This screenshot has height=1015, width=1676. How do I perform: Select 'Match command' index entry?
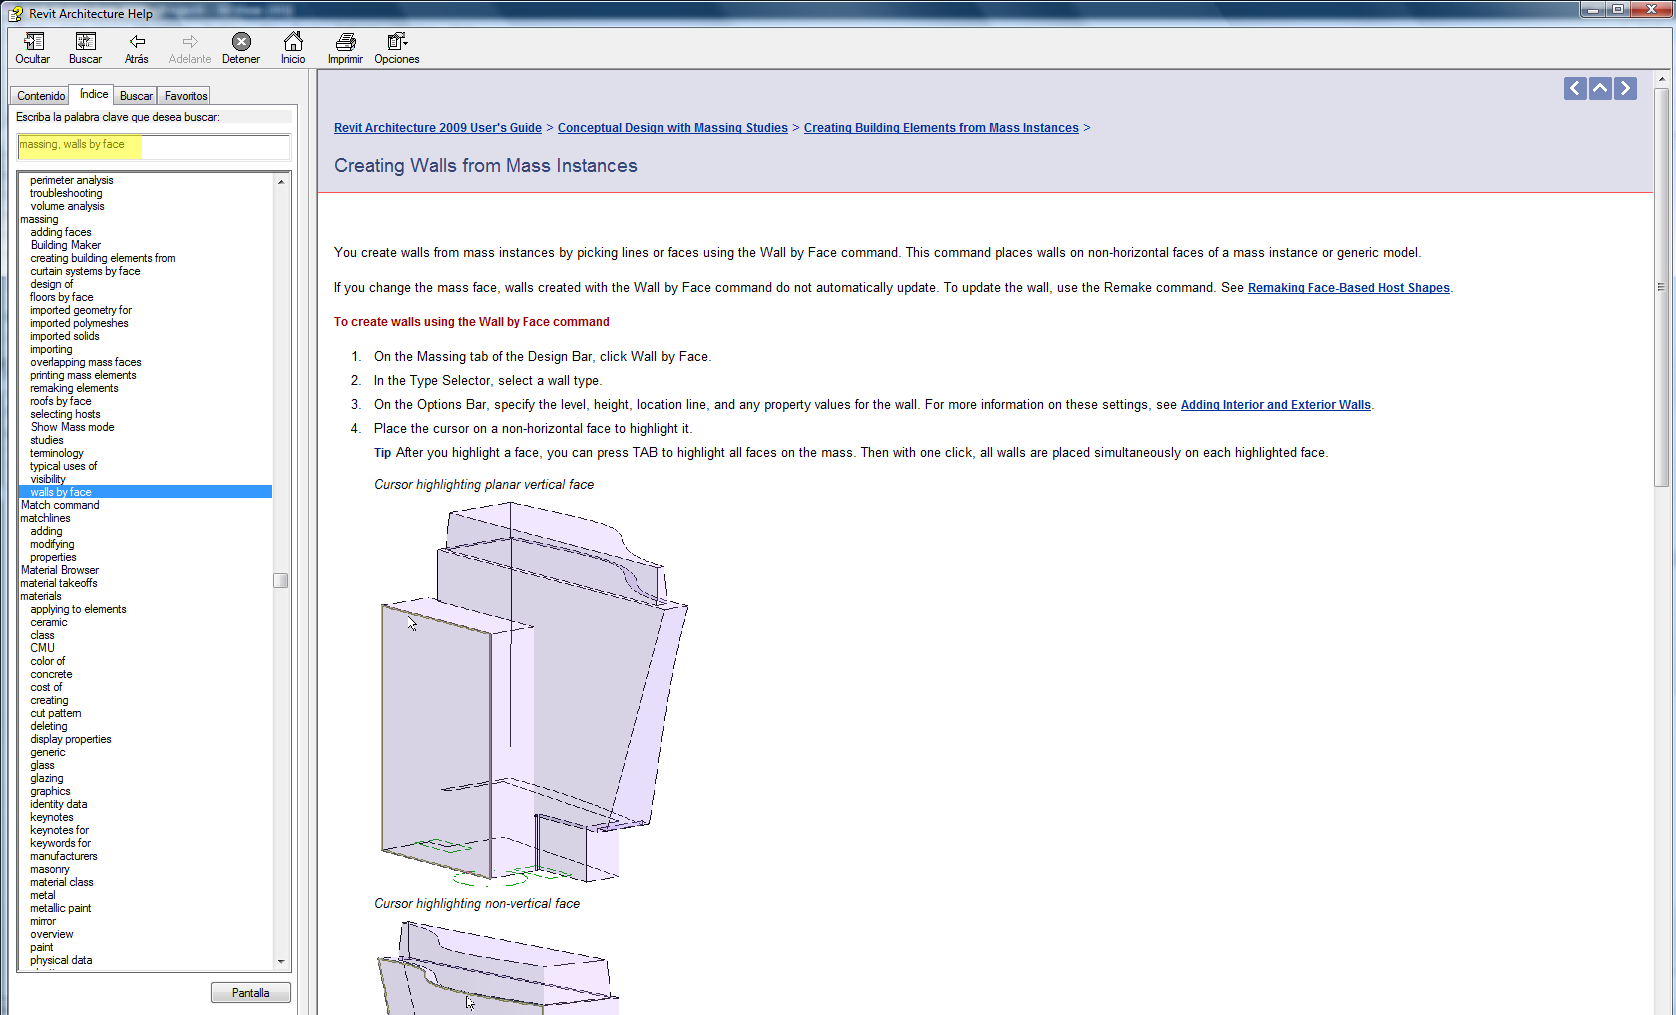point(60,505)
